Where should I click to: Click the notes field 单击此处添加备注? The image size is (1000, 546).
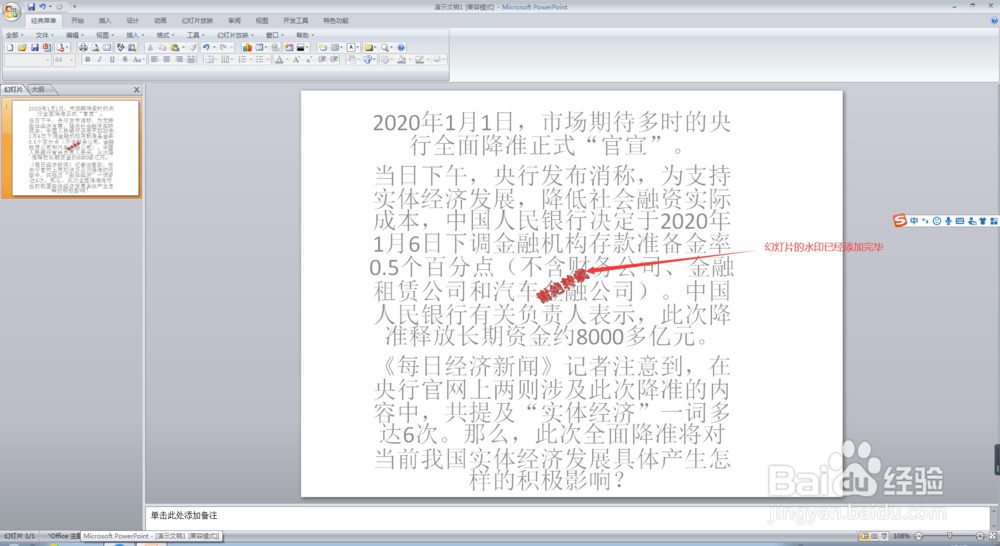tap(184, 515)
